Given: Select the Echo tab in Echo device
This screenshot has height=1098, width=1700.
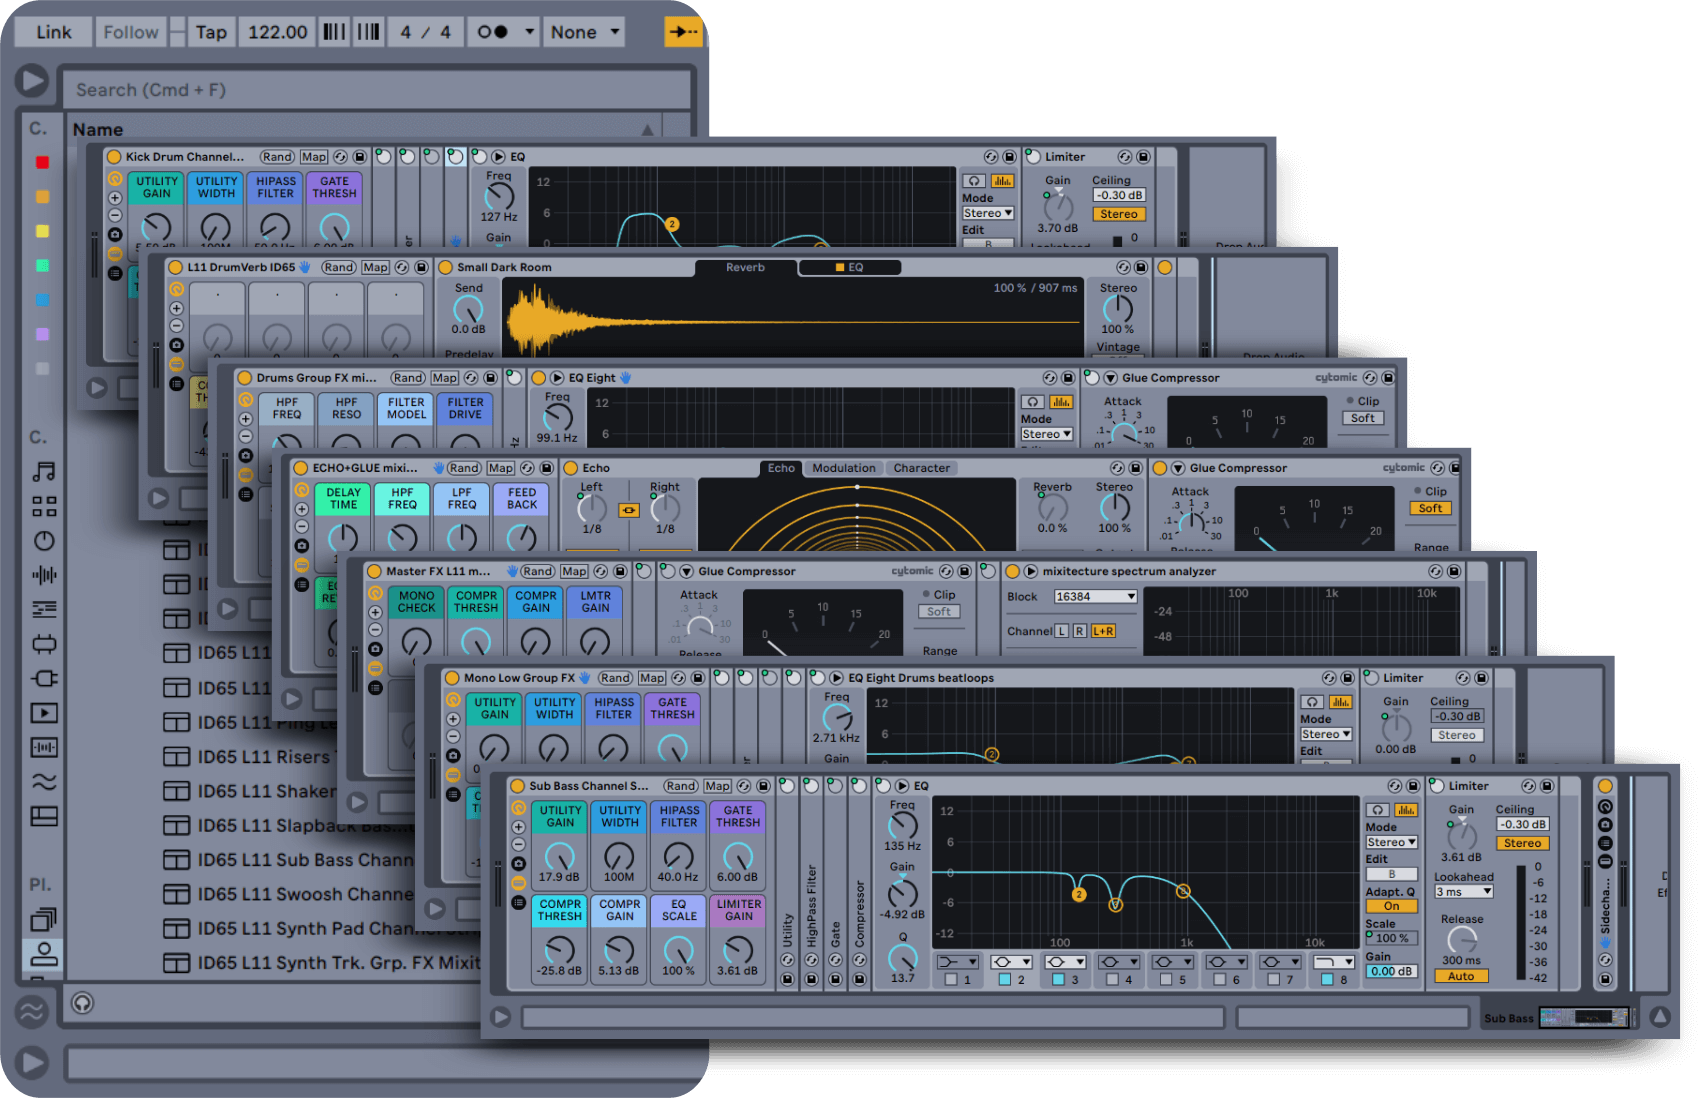Looking at the screenshot, I should coord(781,468).
